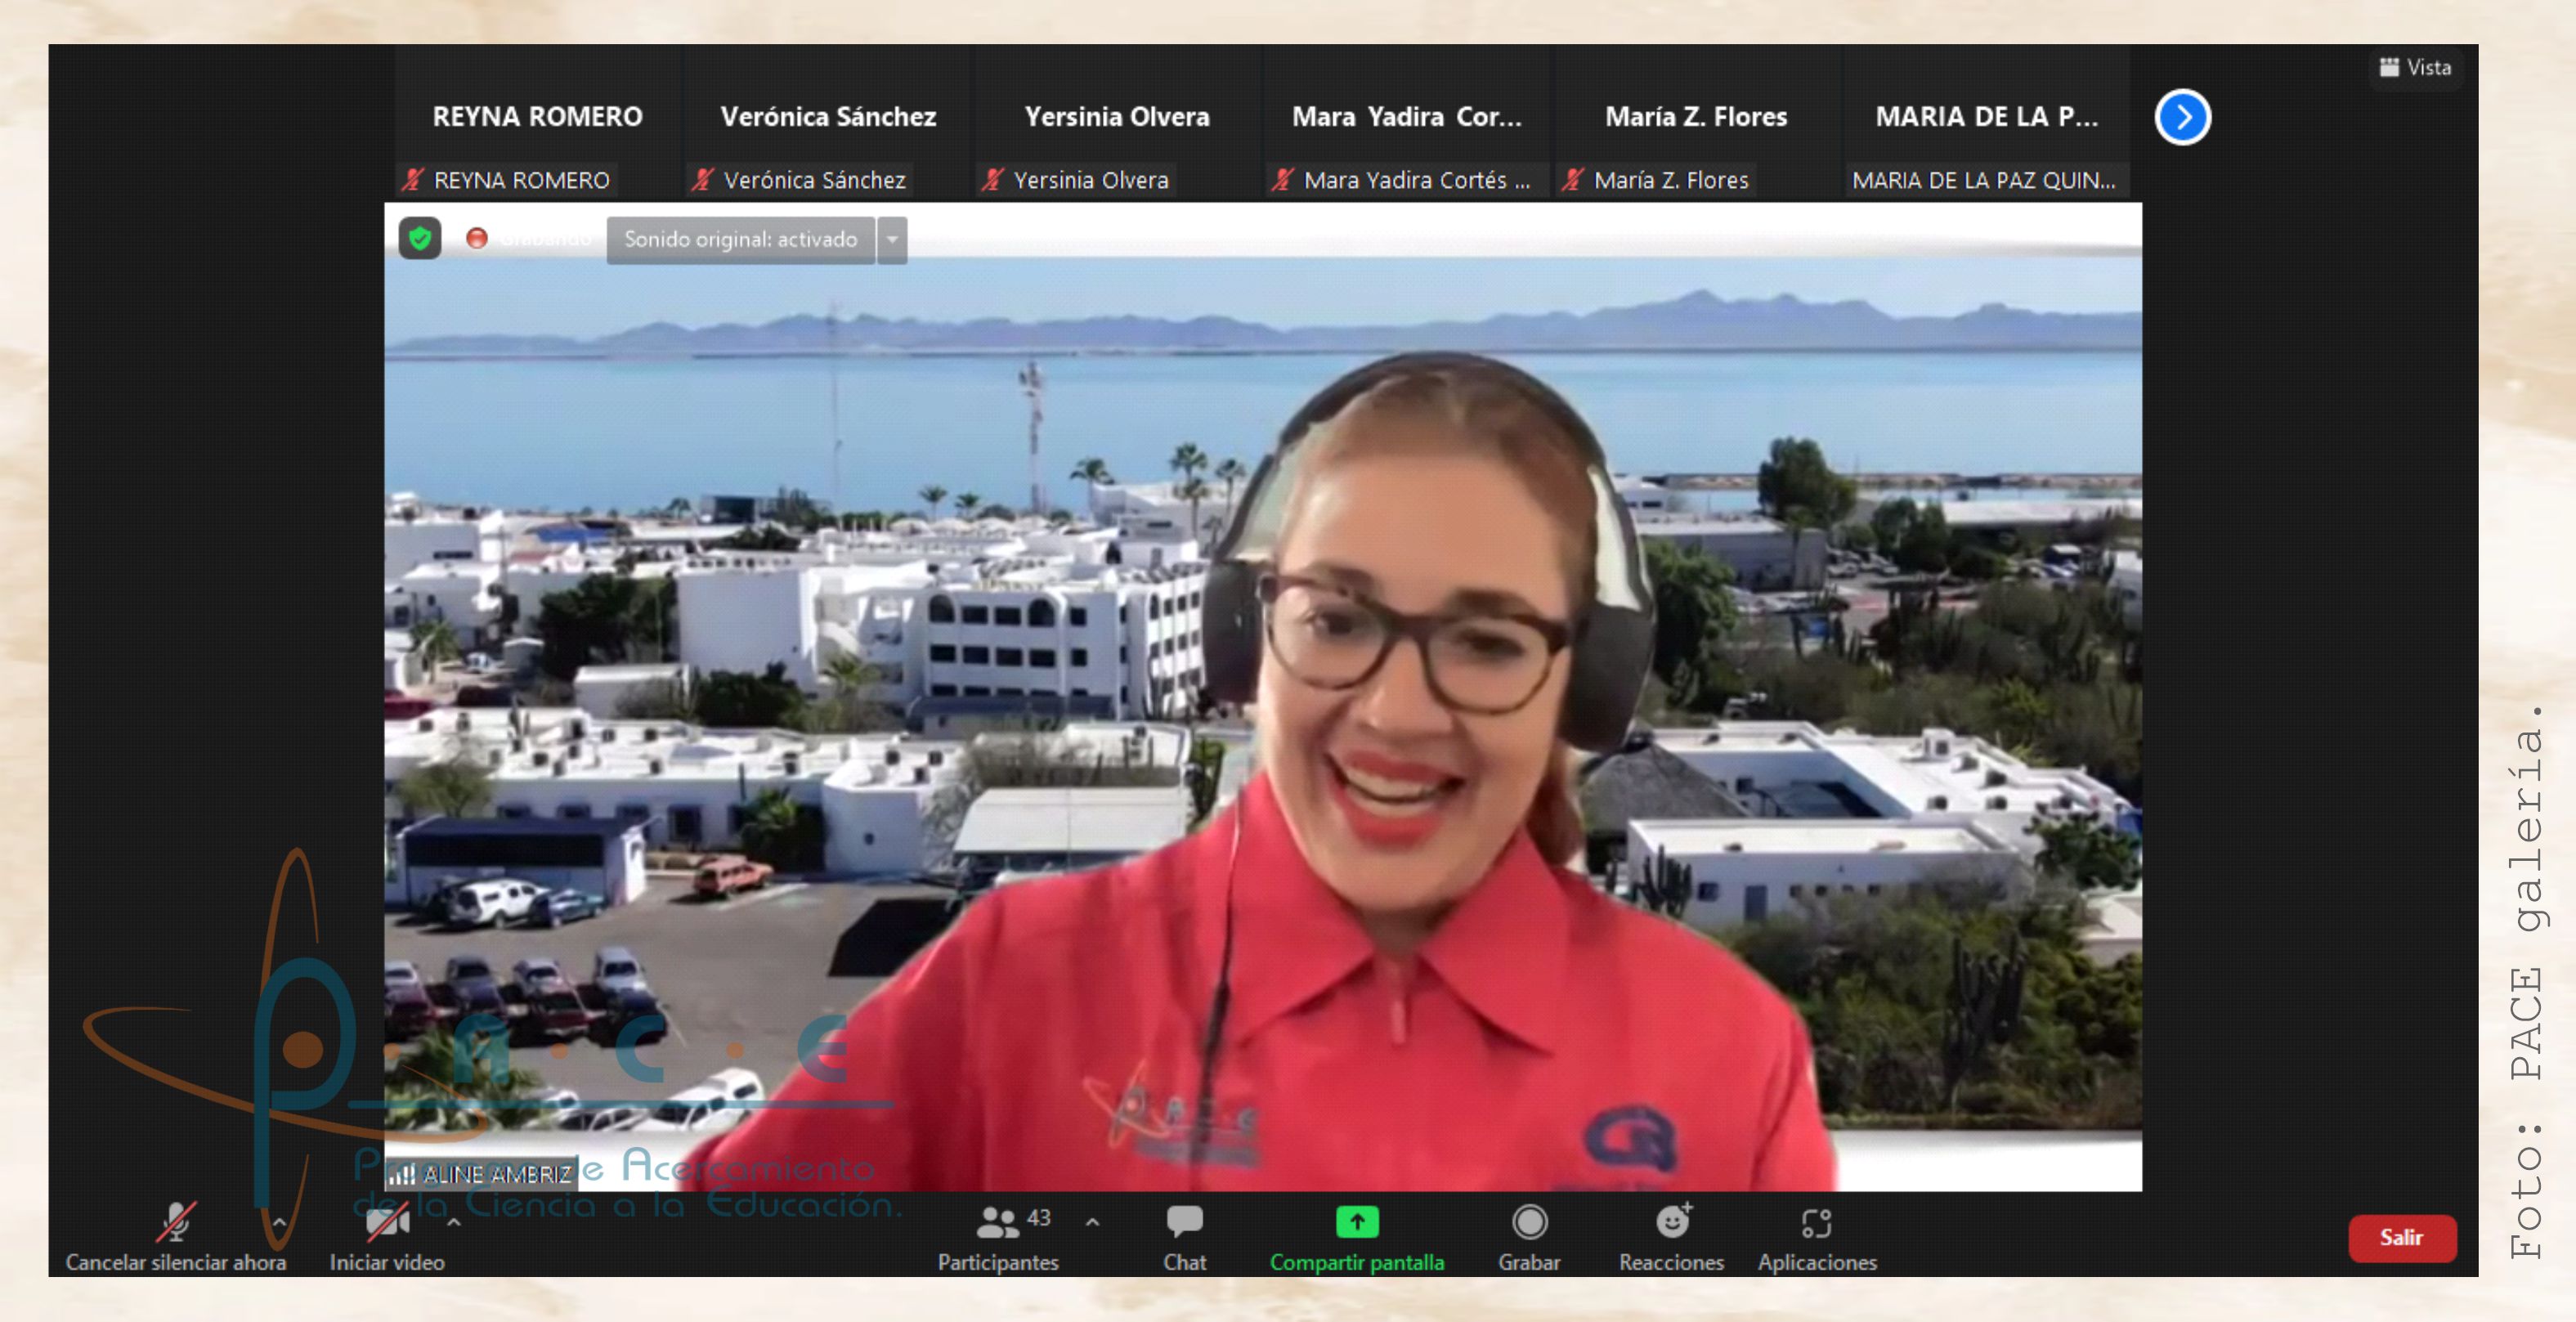Start sharing with Compartir pantalla
The image size is (2576, 1322).
pyautogui.click(x=1356, y=1223)
